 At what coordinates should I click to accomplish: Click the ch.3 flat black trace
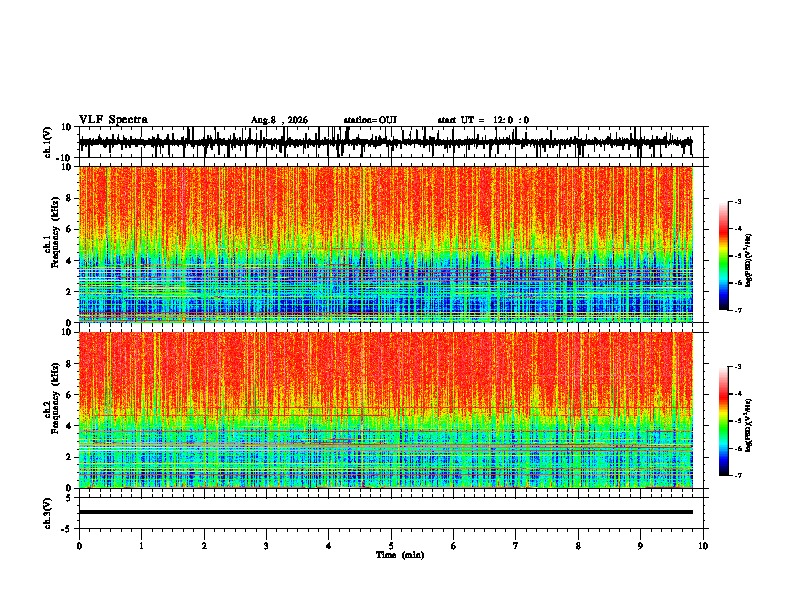[385, 512]
